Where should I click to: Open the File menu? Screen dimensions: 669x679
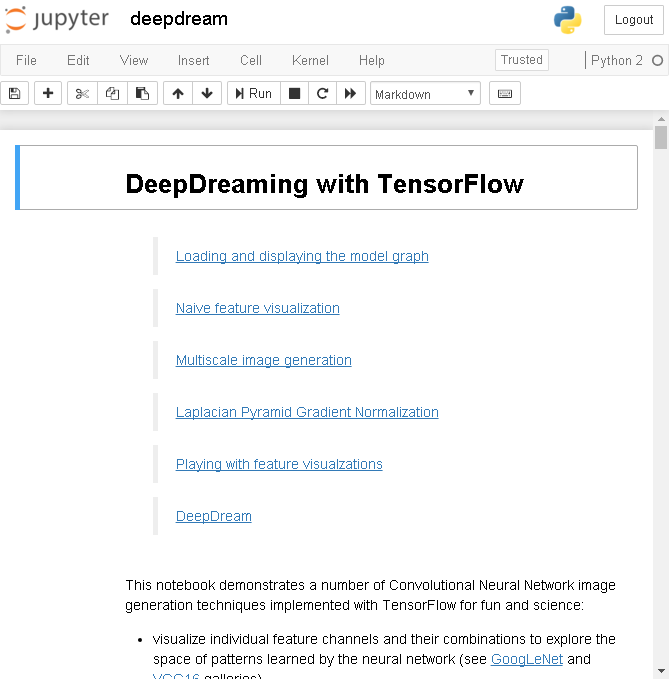point(26,60)
